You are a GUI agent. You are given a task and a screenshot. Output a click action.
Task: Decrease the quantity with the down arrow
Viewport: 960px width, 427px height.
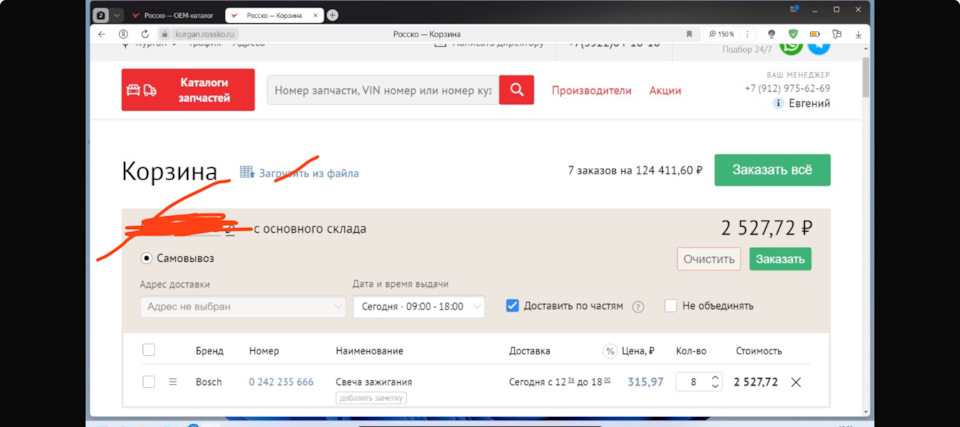tap(715, 387)
